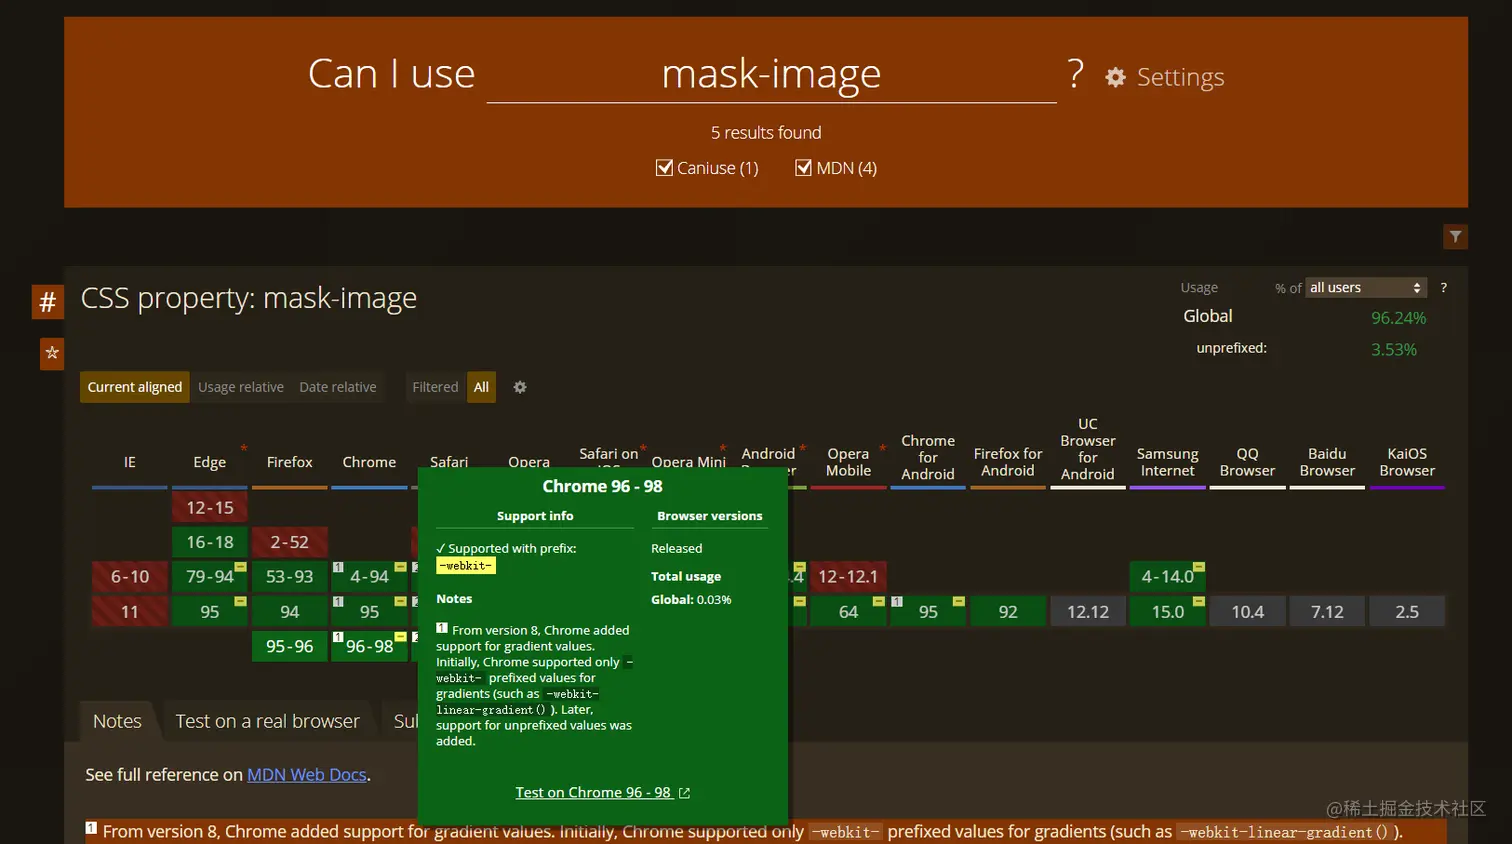
Task: Click the Baidu Browser column header
Action: 1327,462
